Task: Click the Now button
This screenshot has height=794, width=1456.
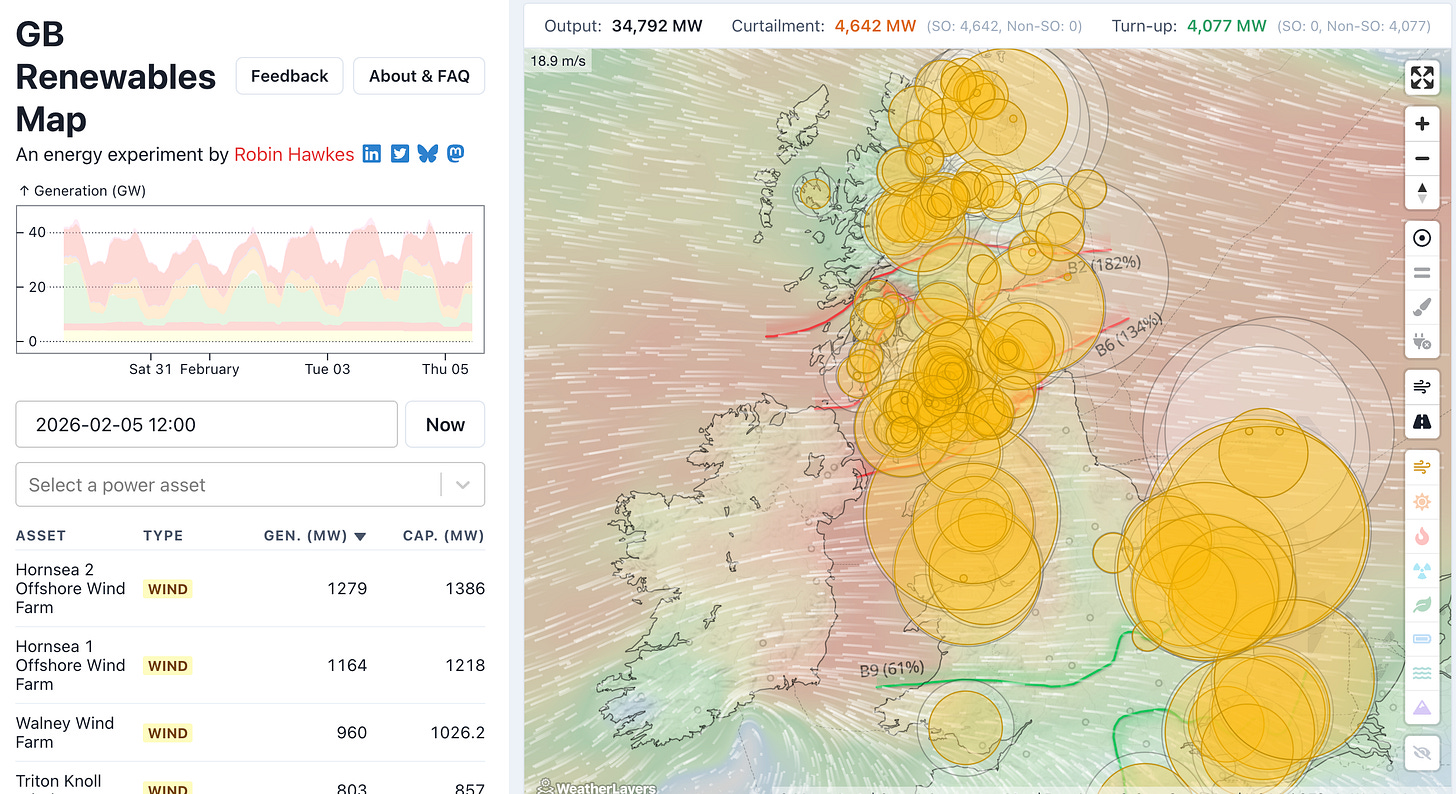Action: coord(445,424)
